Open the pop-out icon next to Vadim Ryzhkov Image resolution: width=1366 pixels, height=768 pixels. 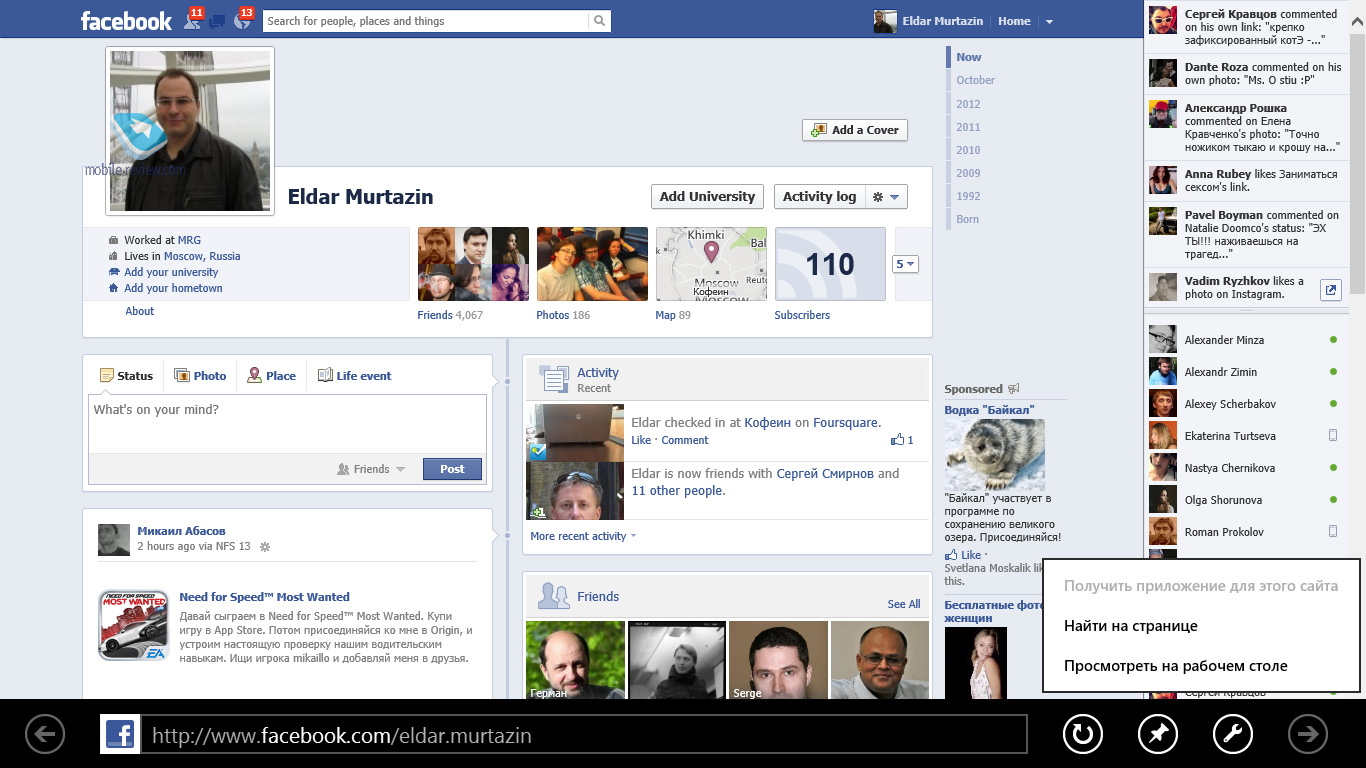tap(1330, 290)
